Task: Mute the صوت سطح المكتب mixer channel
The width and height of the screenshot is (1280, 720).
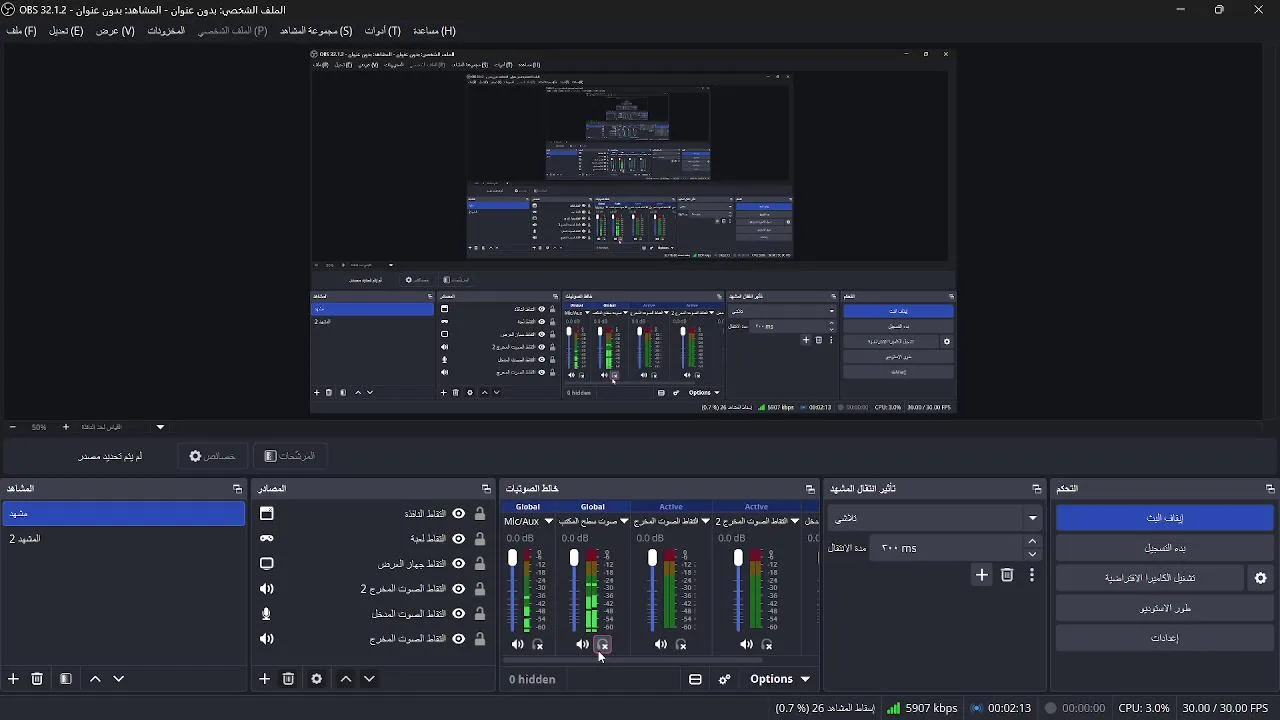Action: point(582,645)
